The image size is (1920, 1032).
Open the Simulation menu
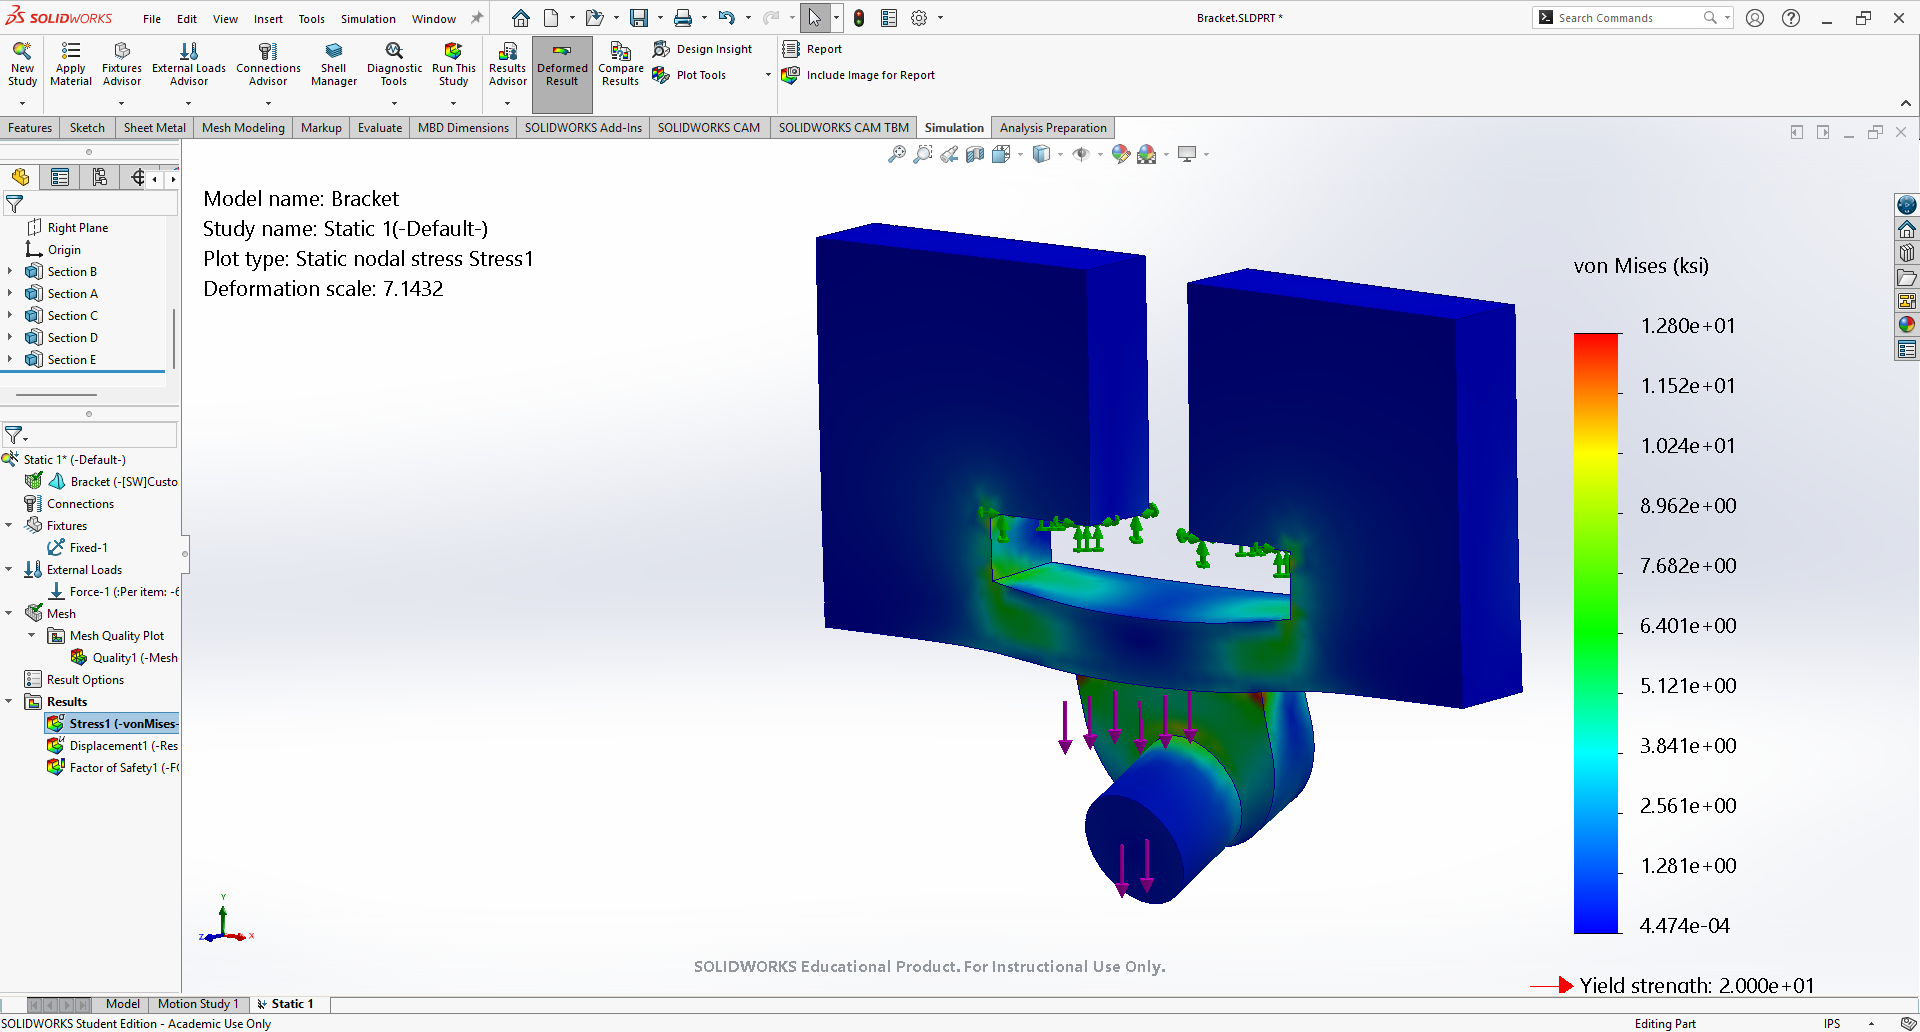pos(368,19)
